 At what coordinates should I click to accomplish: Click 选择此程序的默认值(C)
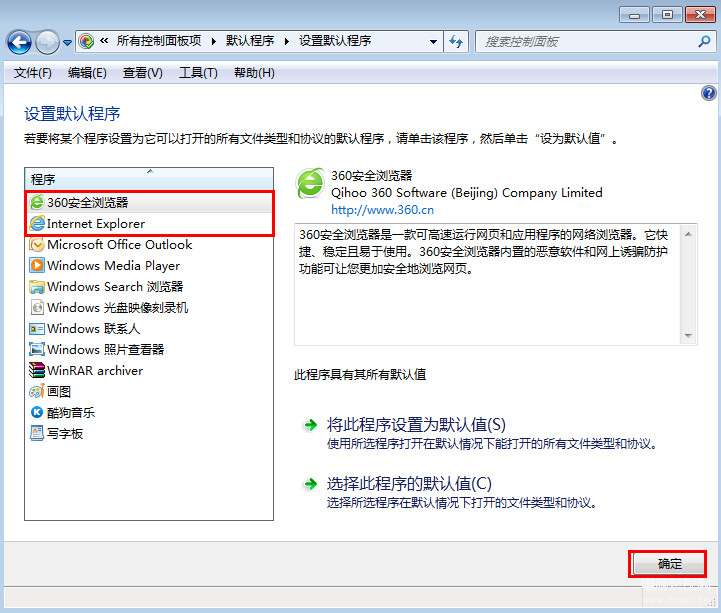point(409,483)
